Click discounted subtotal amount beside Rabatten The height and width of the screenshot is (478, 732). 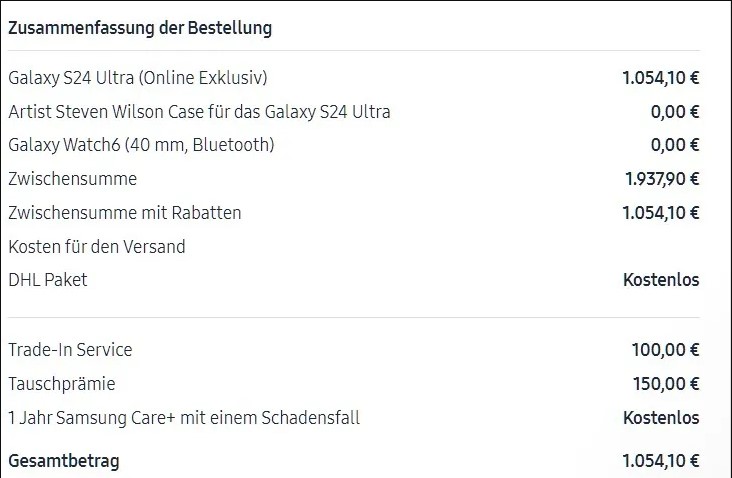click(661, 213)
